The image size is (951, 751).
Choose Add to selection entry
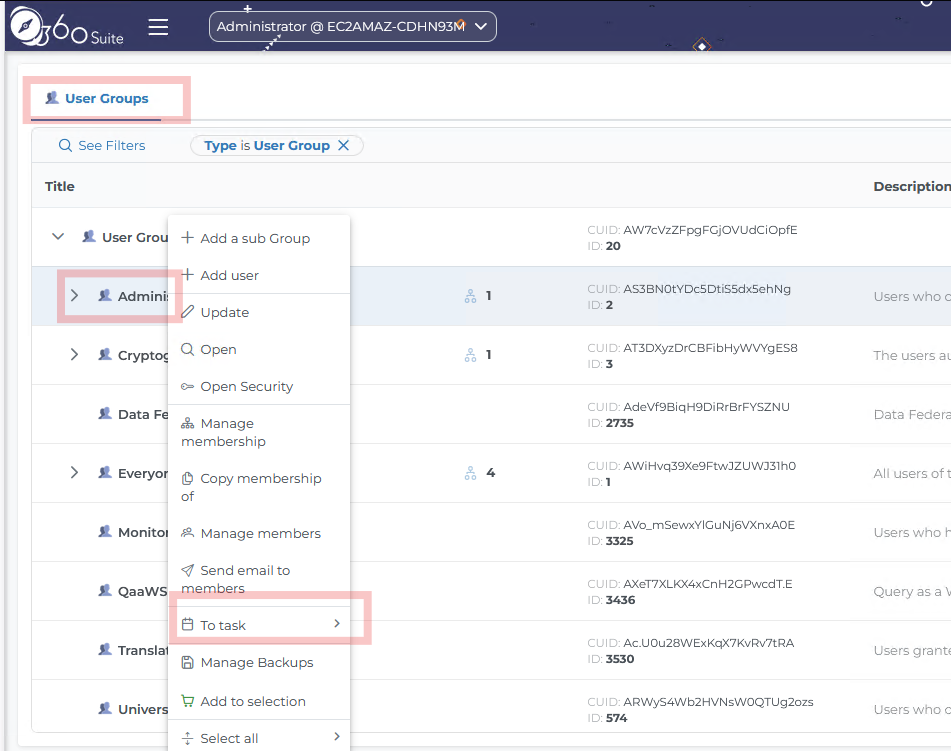[259, 701]
